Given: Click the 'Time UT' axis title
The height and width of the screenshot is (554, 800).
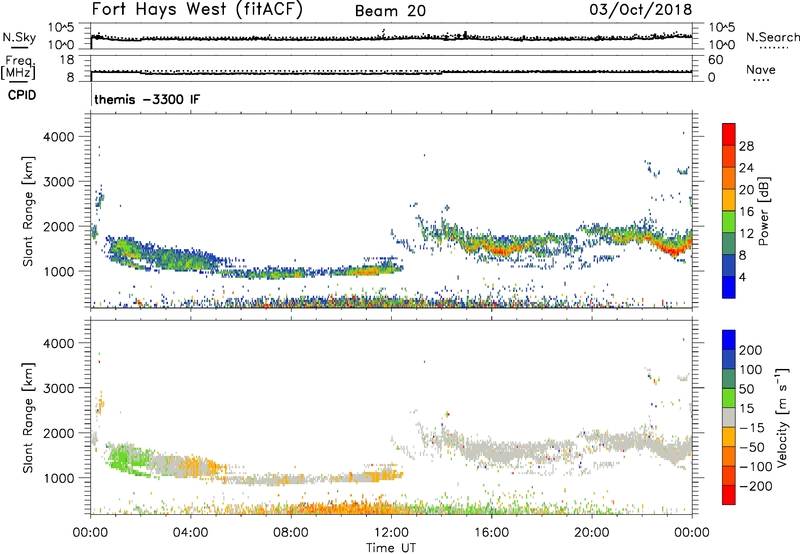Looking at the screenshot, I should [391, 548].
